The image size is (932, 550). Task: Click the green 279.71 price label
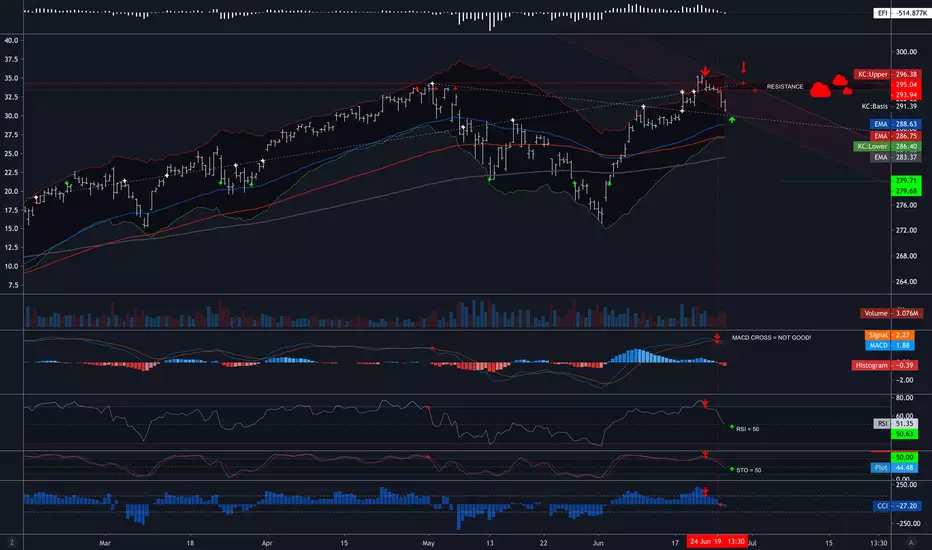pos(905,180)
